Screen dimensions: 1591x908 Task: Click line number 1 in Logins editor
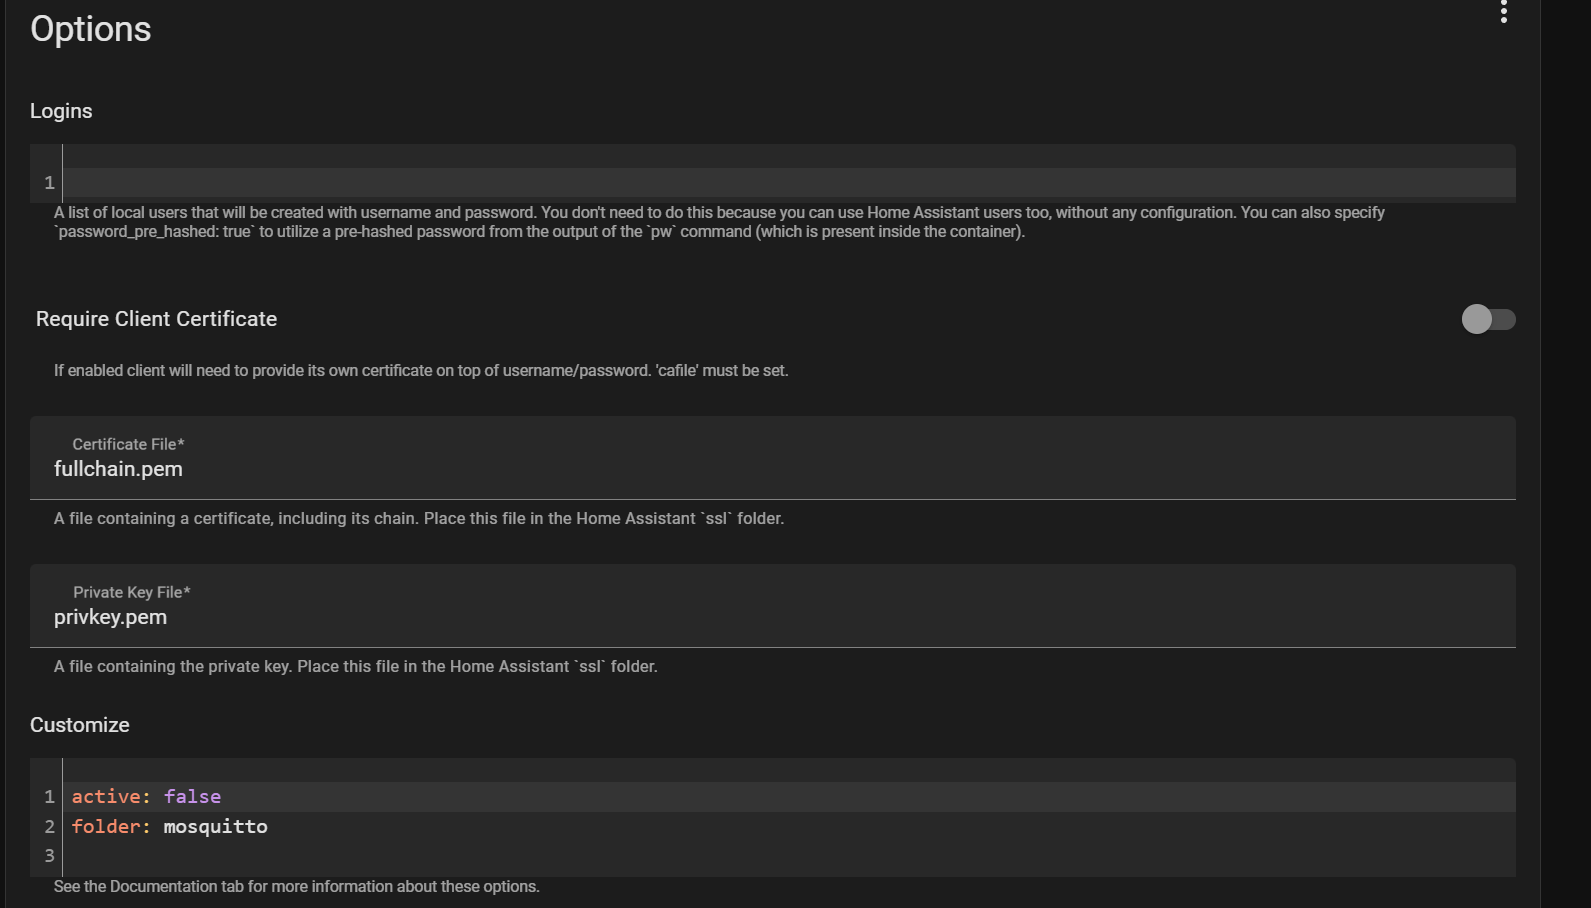(49, 183)
